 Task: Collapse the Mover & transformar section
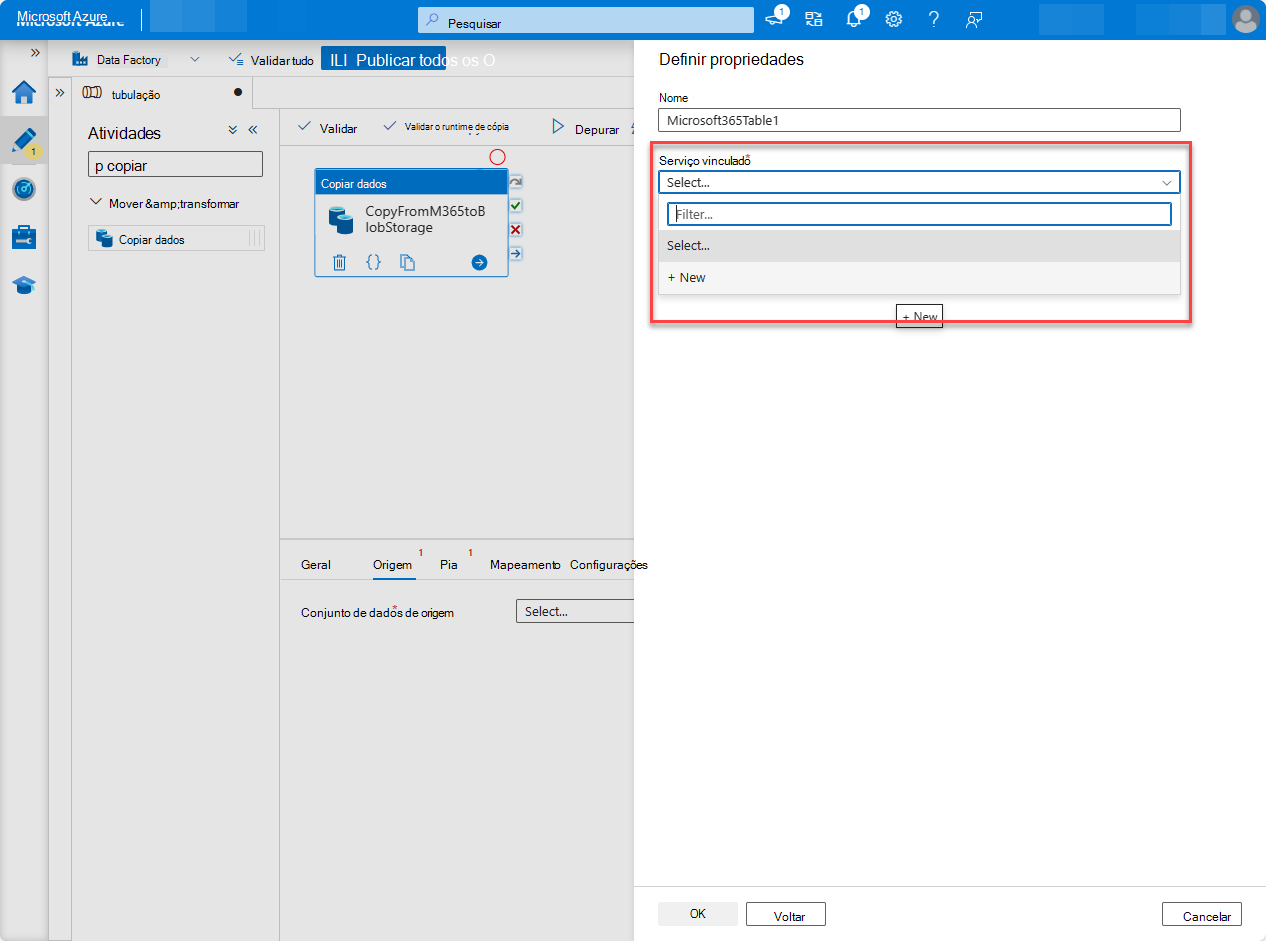click(x=97, y=203)
